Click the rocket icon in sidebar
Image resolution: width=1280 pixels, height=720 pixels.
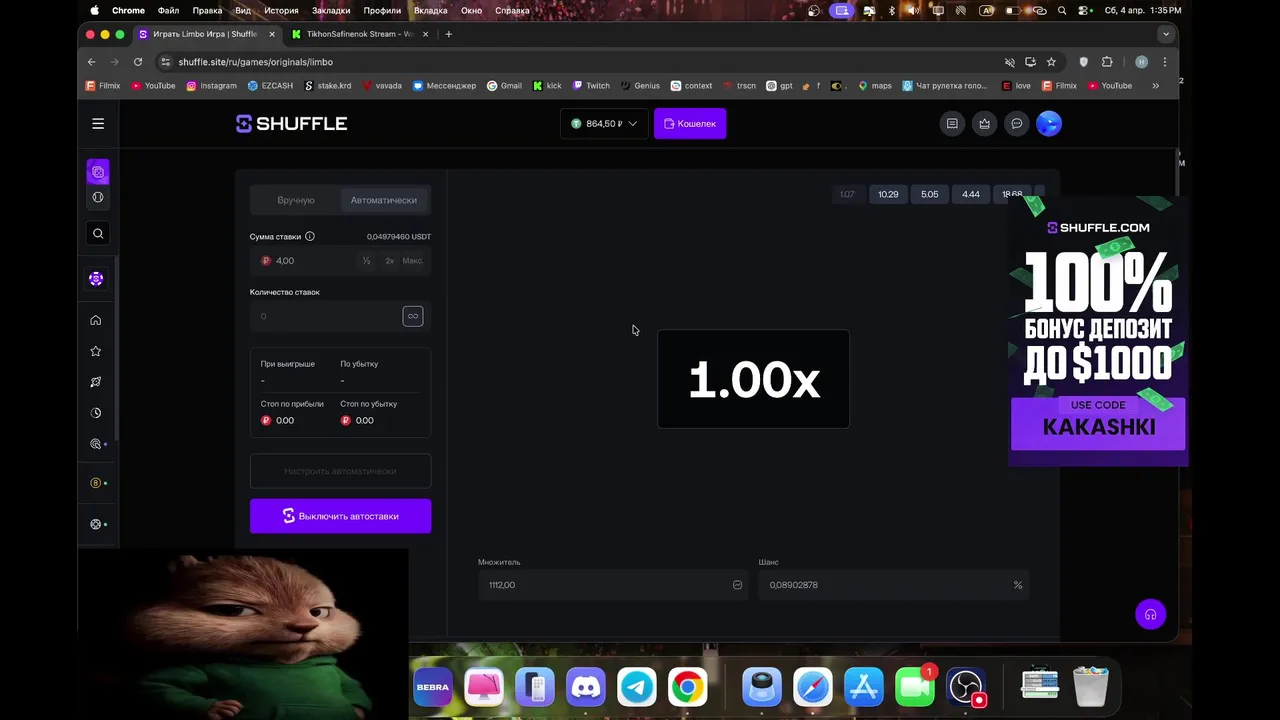(96, 382)
